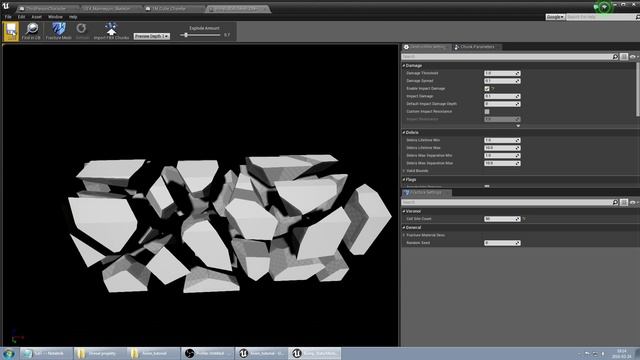Click the Damage Threshold value field
The height and width of the screenshot is (360, 640).
click(502, 73)
